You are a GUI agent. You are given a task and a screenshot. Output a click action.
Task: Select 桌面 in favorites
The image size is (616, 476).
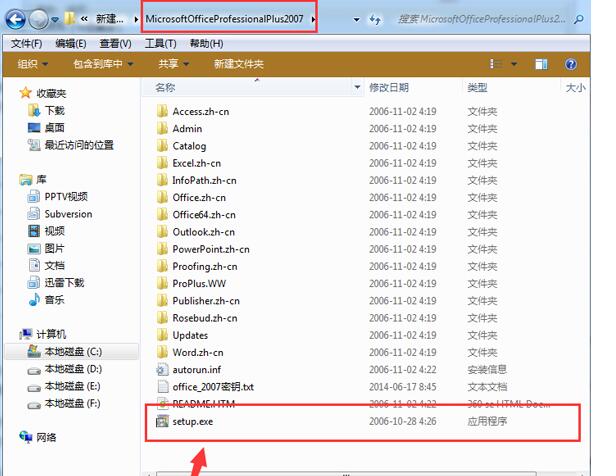pos(54,128)
